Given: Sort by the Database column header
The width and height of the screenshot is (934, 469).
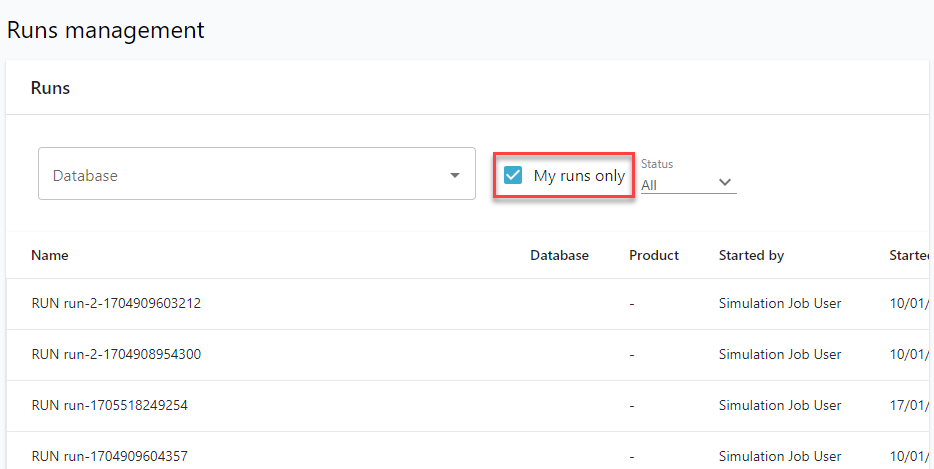Looking at the screenshot, I should (x=559, y=255).
